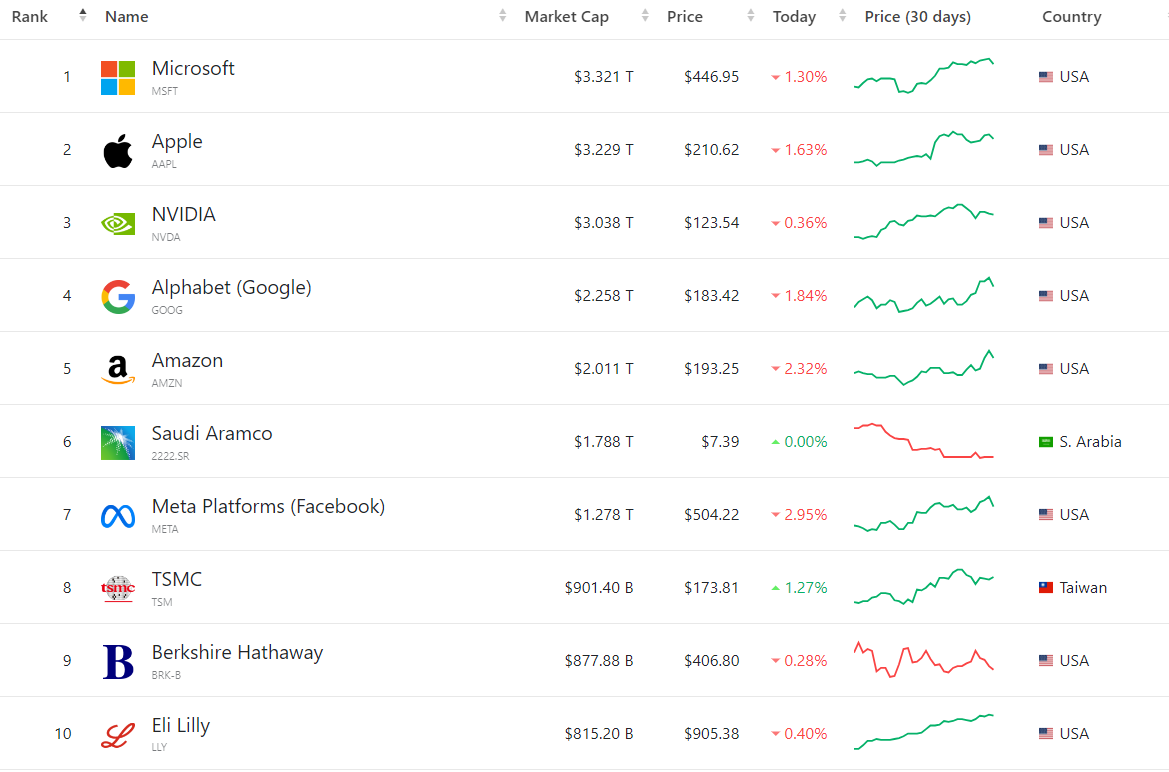1169x772 pixels.
Task: Click the Microsoft logo icon
Action: pos(118,77)
